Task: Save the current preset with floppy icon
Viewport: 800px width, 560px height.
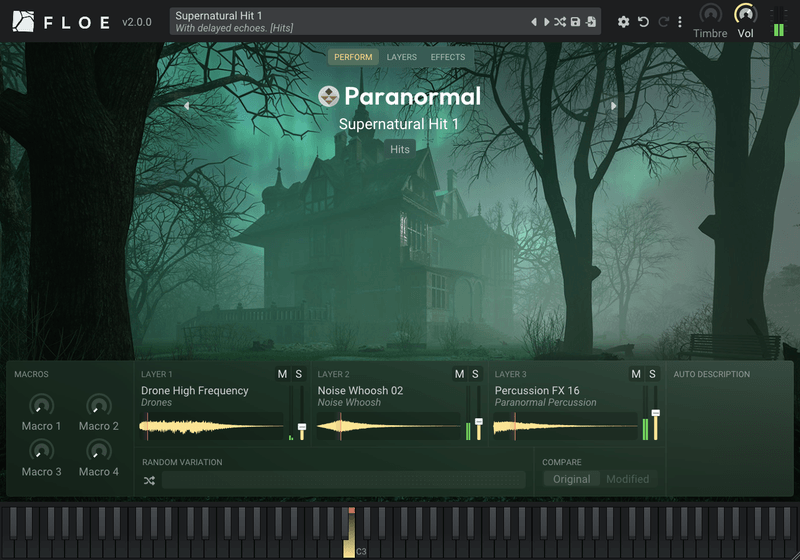Action: coord(575,22)
